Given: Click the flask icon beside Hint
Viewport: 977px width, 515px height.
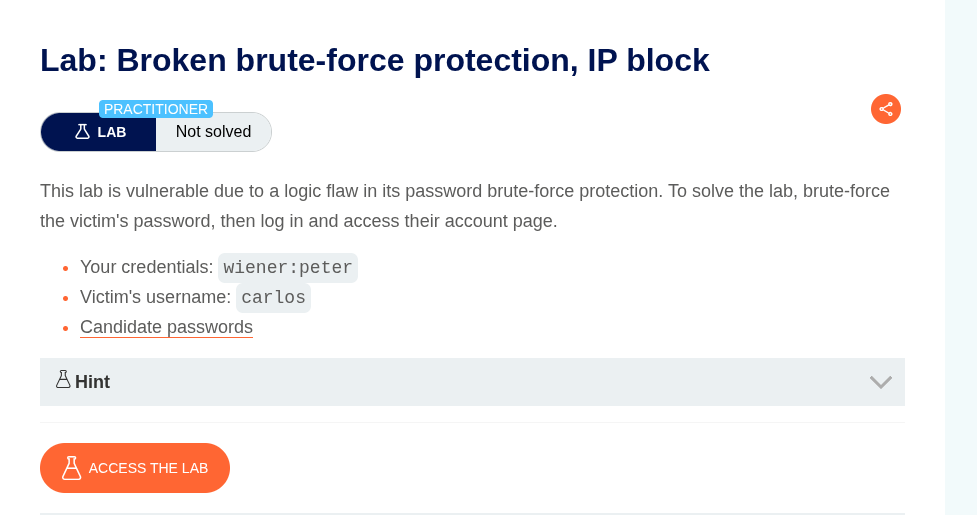Looking at the screenshot, I should [x=63, y=380].
